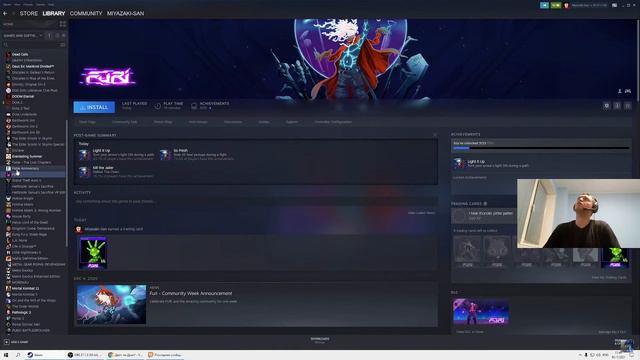
Task: Select Ori and the Will of the Wisps
Action: pos(34,300)
